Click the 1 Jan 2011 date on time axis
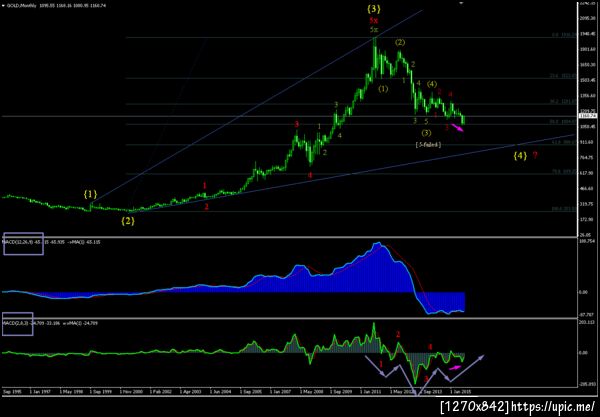 pos(371,392)
